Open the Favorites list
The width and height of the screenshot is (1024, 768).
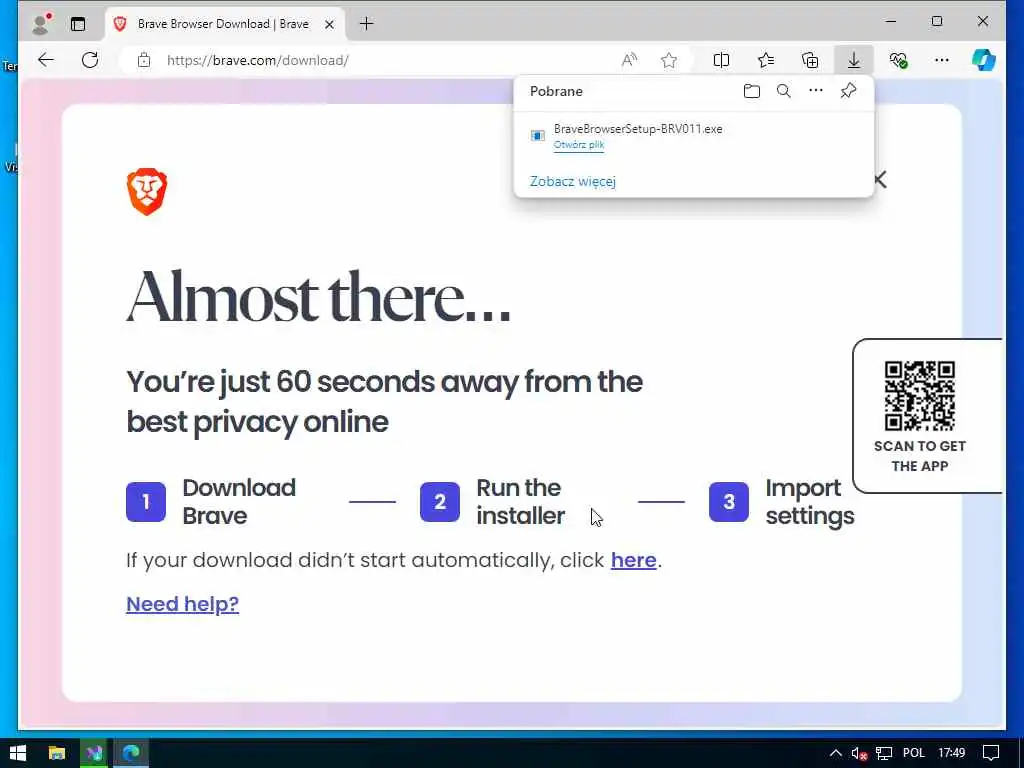click(765, 60)
